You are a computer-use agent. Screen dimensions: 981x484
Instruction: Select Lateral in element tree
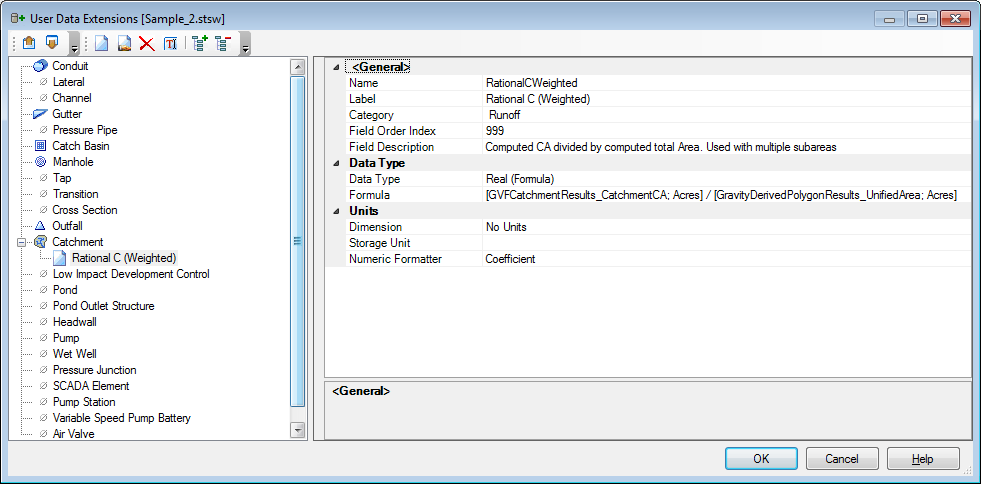tap(69, 82)
